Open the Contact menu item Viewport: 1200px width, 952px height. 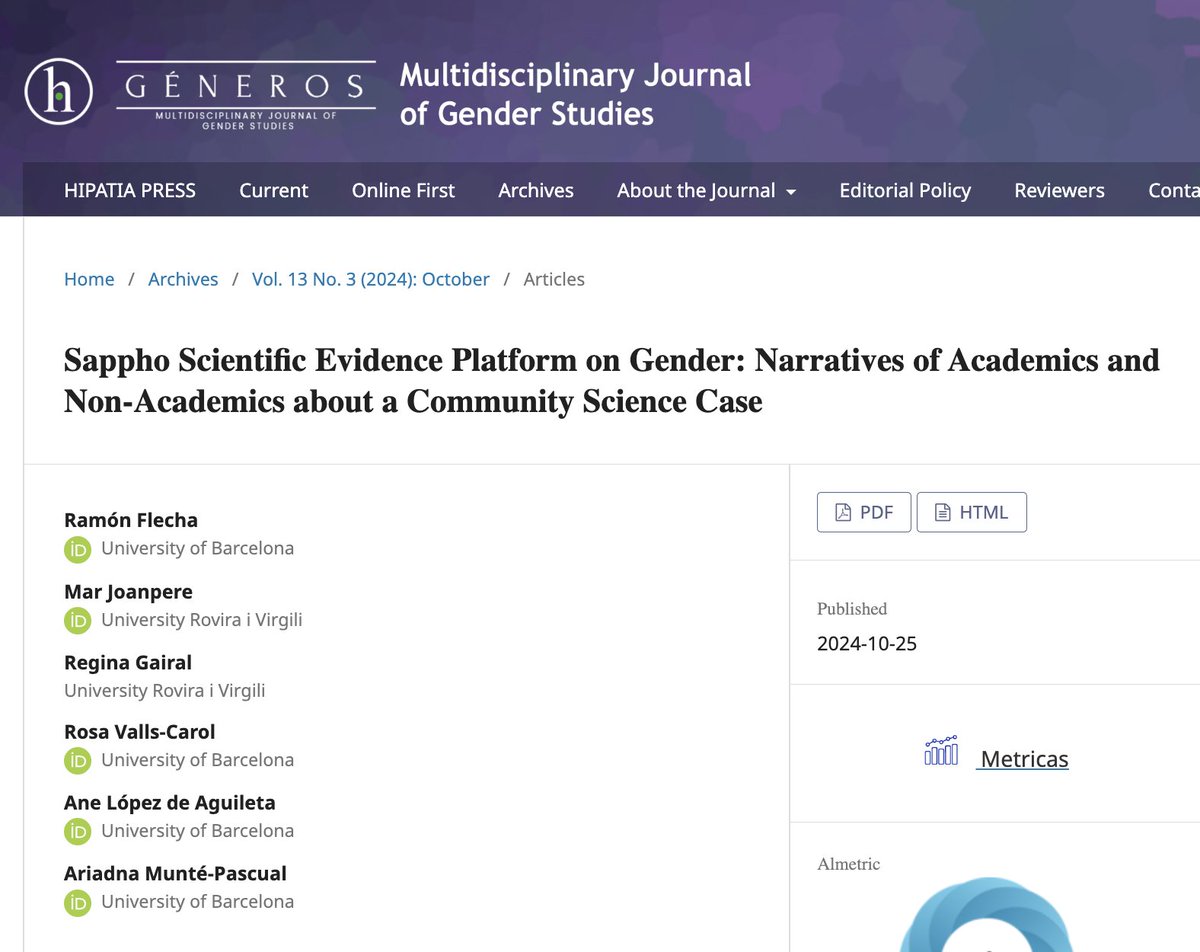[1174, 190]
